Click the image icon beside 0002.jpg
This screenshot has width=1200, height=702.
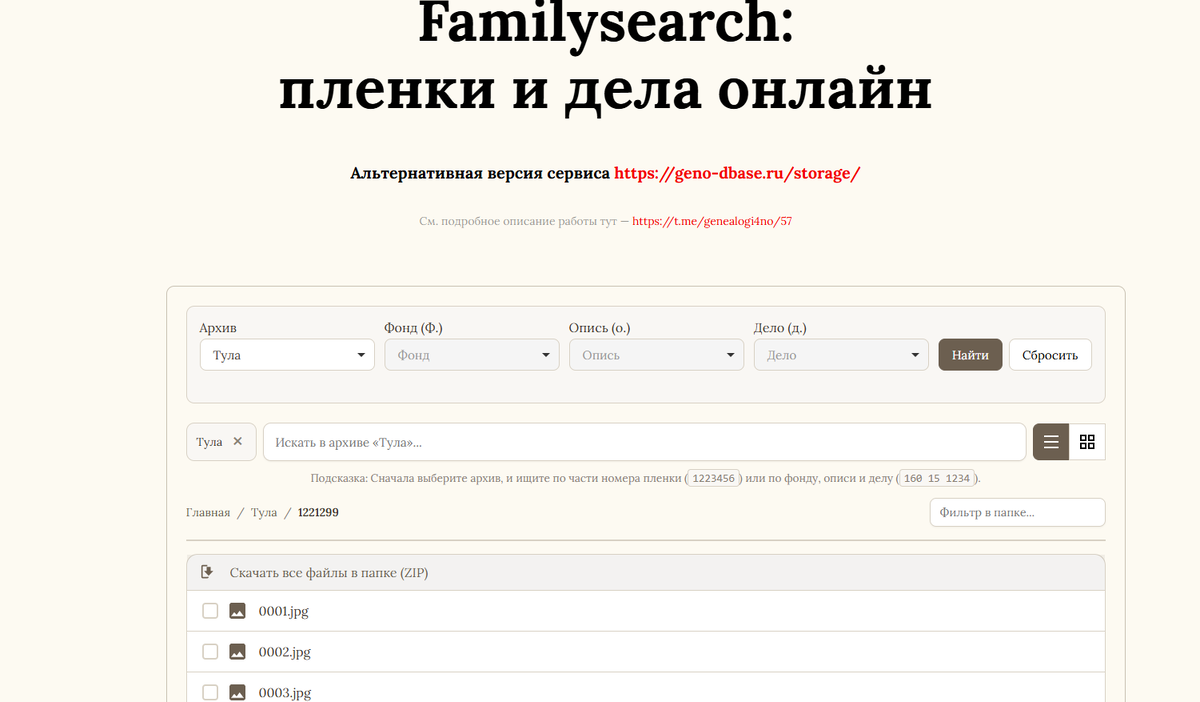tap(237, 650)
